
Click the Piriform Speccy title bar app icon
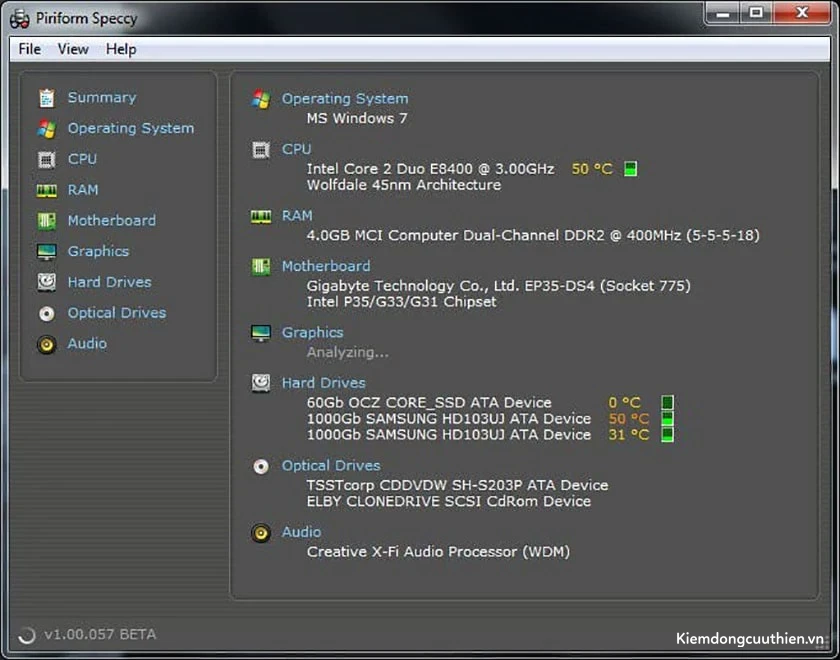[x=19, y=19]
